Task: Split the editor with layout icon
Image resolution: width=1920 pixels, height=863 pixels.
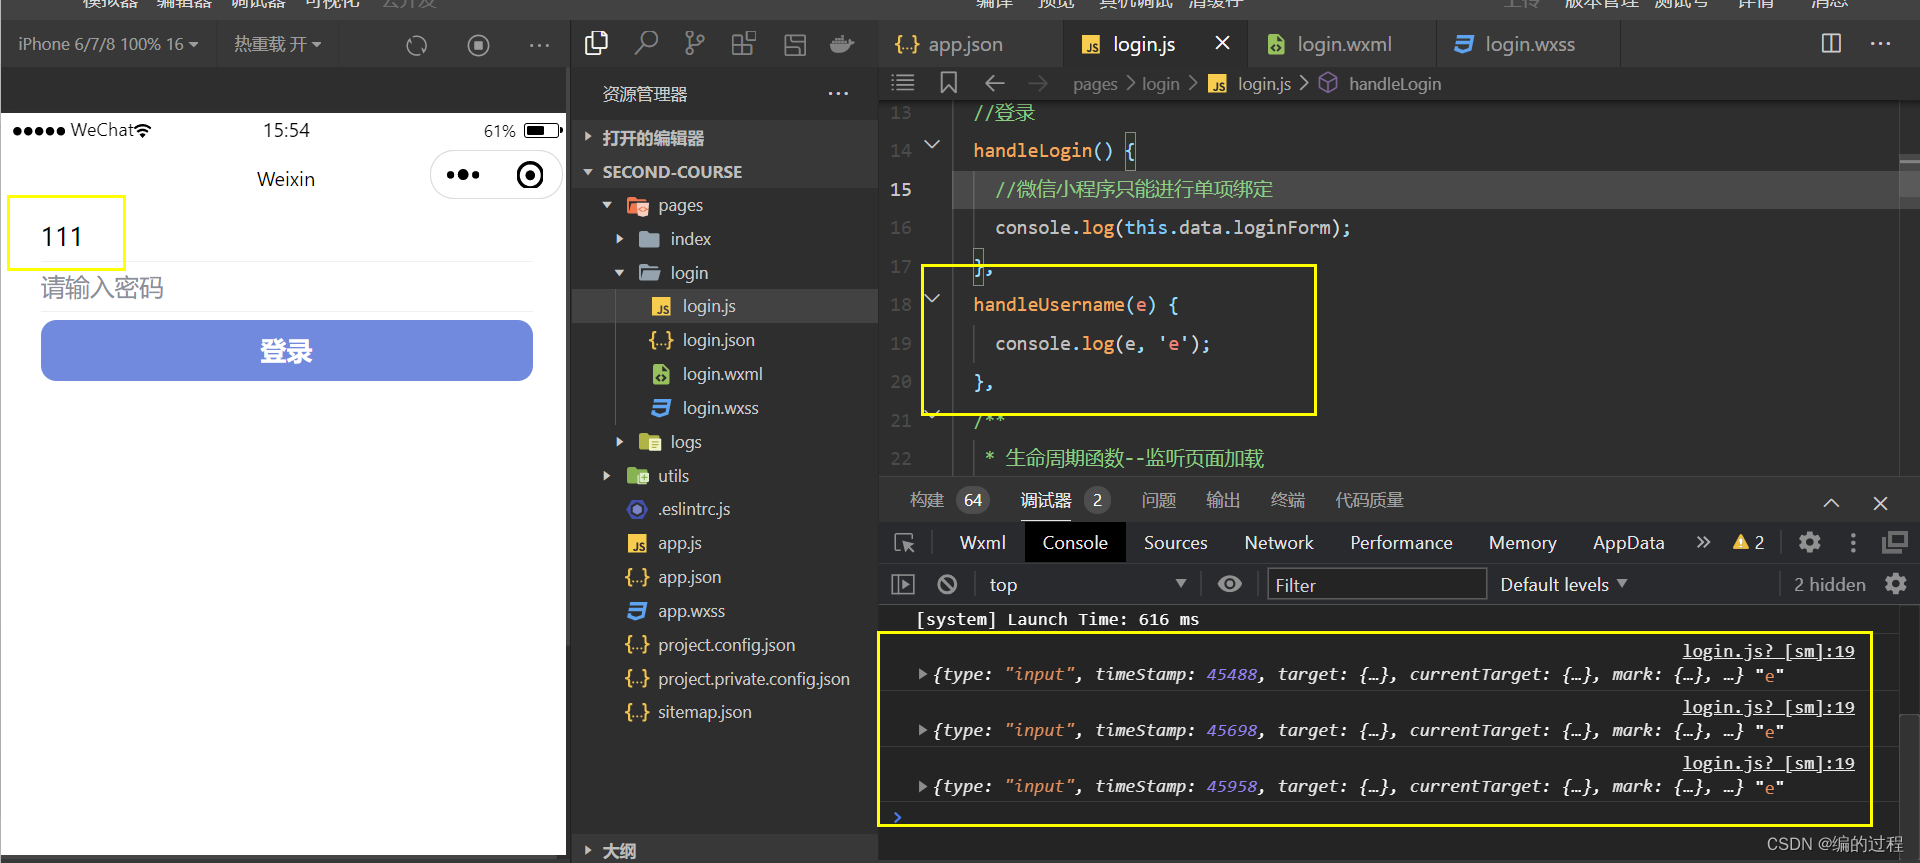Action: (1831, 43)
